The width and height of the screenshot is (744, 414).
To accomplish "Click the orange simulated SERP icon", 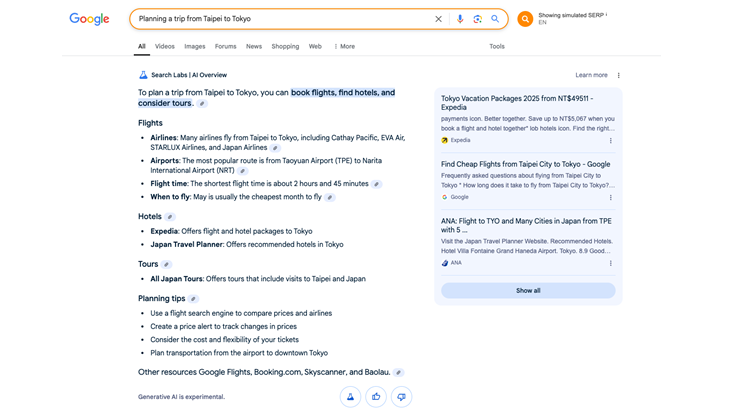I will pos(525,19).
